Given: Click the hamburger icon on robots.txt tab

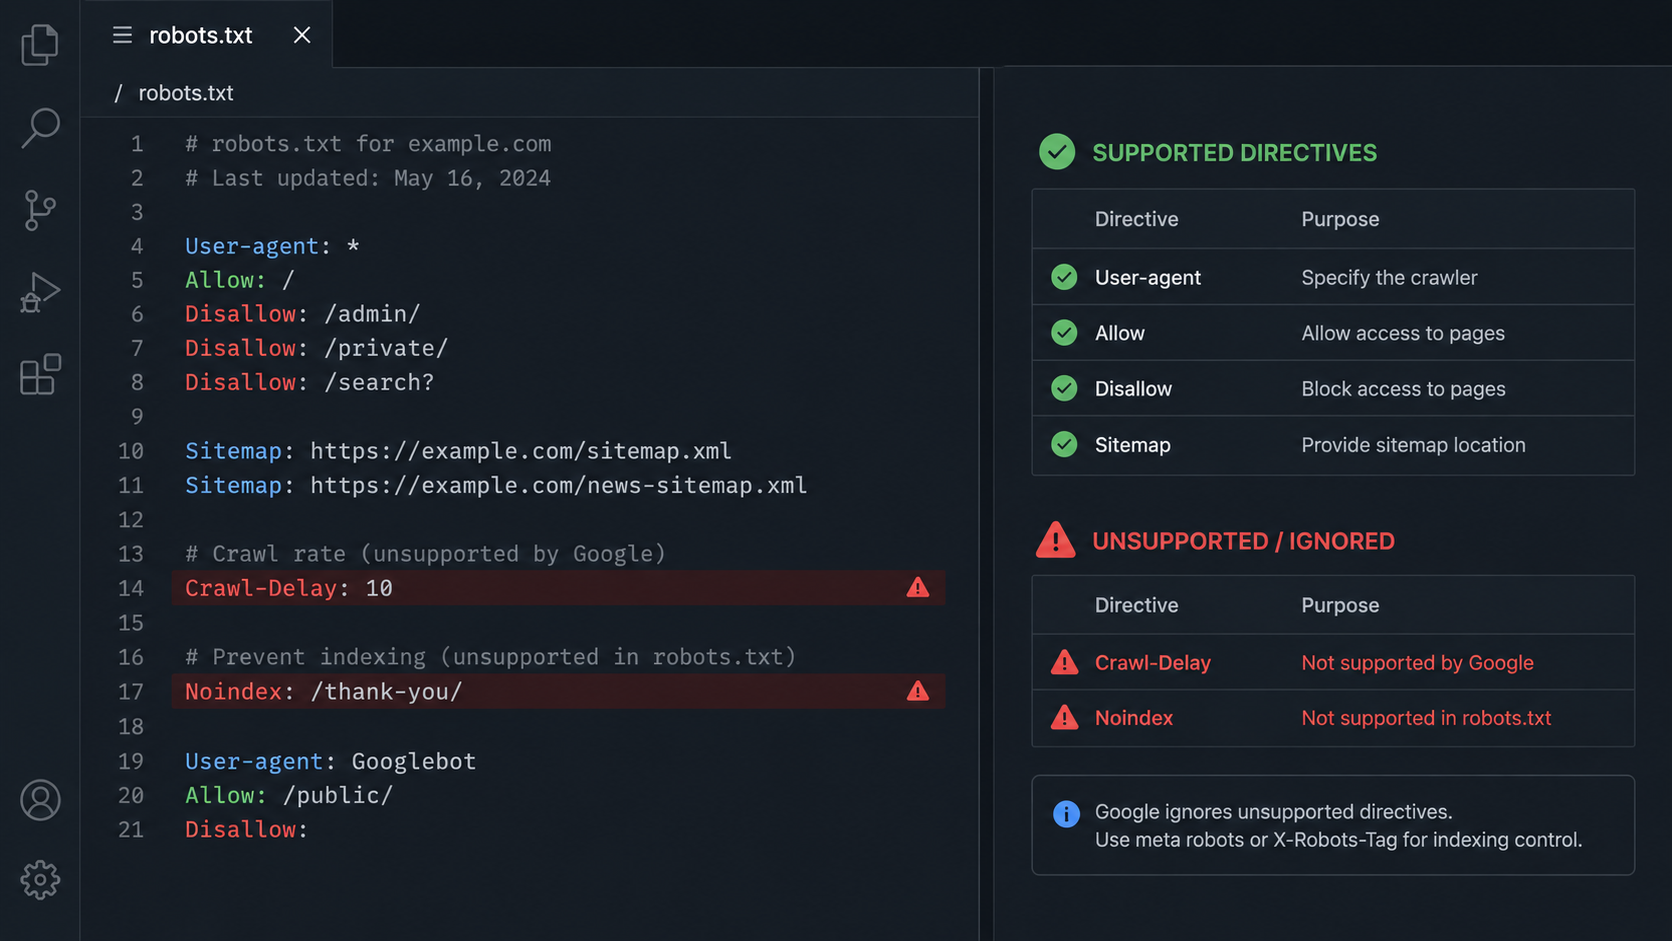Looking at the screenshot, I should coord(122,35).
